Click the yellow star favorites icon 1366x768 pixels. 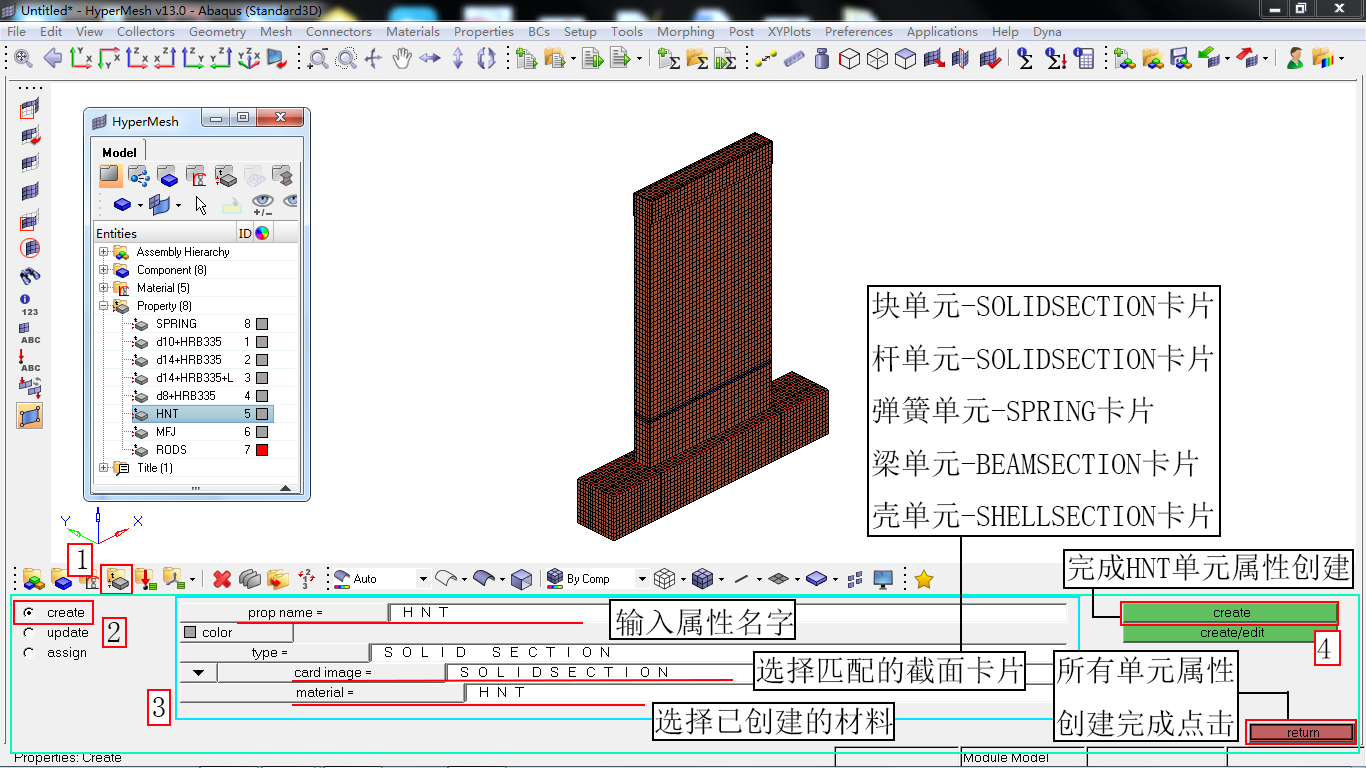pyautogui.click(x=924, y=578)
